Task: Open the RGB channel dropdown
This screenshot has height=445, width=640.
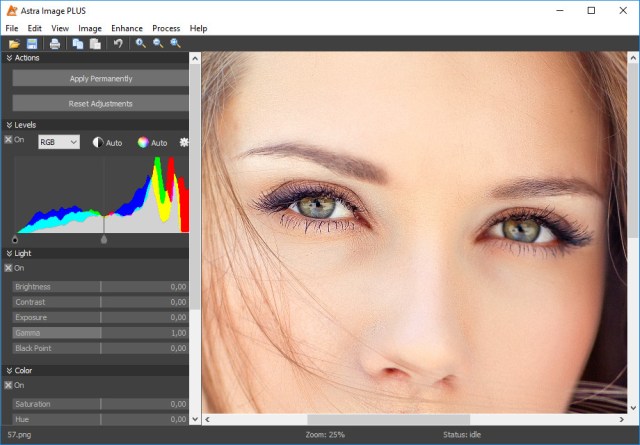Action: click(58, 142)
